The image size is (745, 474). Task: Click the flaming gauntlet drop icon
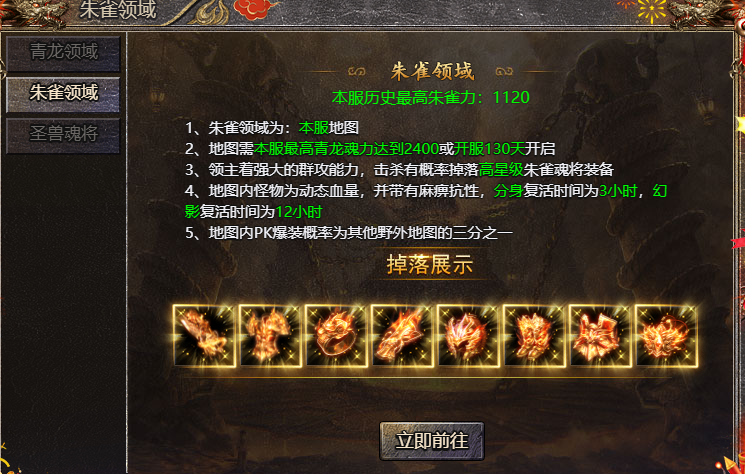pos(402,336)
